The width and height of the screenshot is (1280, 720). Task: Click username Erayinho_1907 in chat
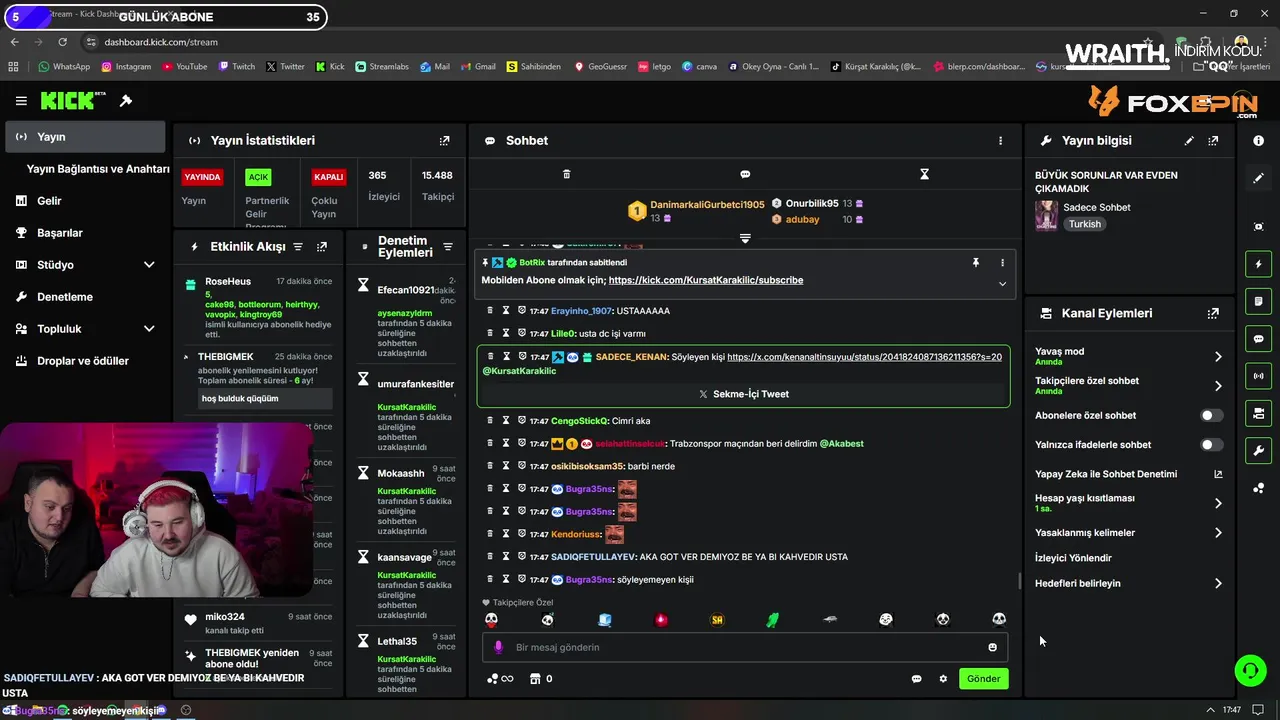[582, 311]
